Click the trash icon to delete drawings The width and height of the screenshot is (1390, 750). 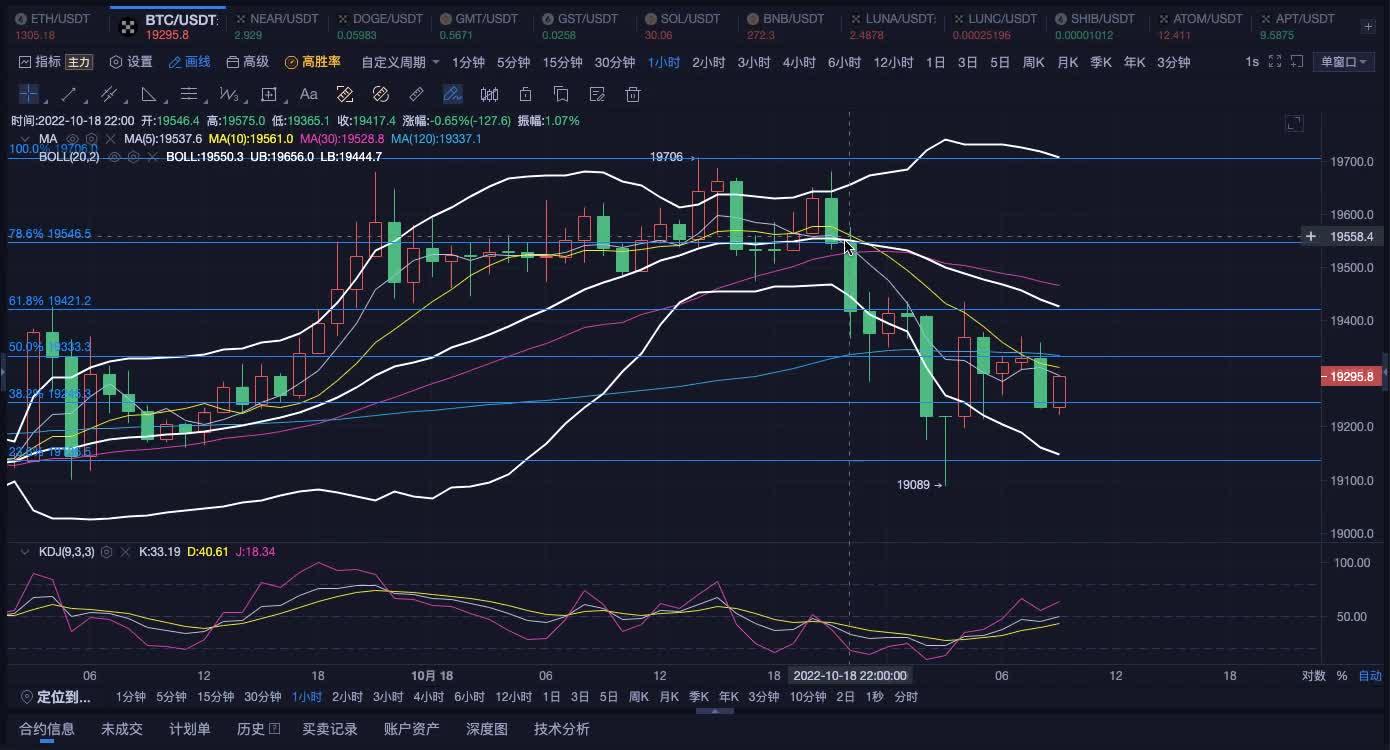tap(632, 95)
